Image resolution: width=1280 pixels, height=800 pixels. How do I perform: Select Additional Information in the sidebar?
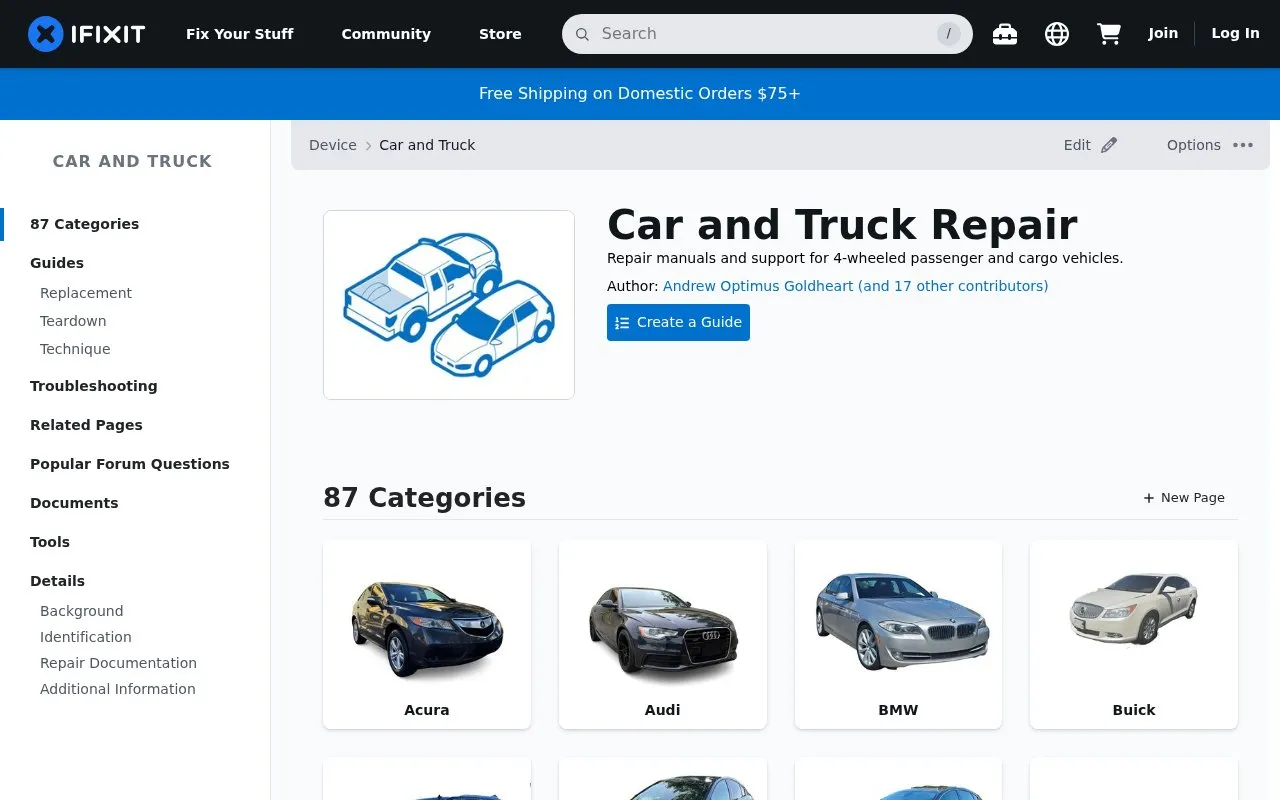point(118,689)
